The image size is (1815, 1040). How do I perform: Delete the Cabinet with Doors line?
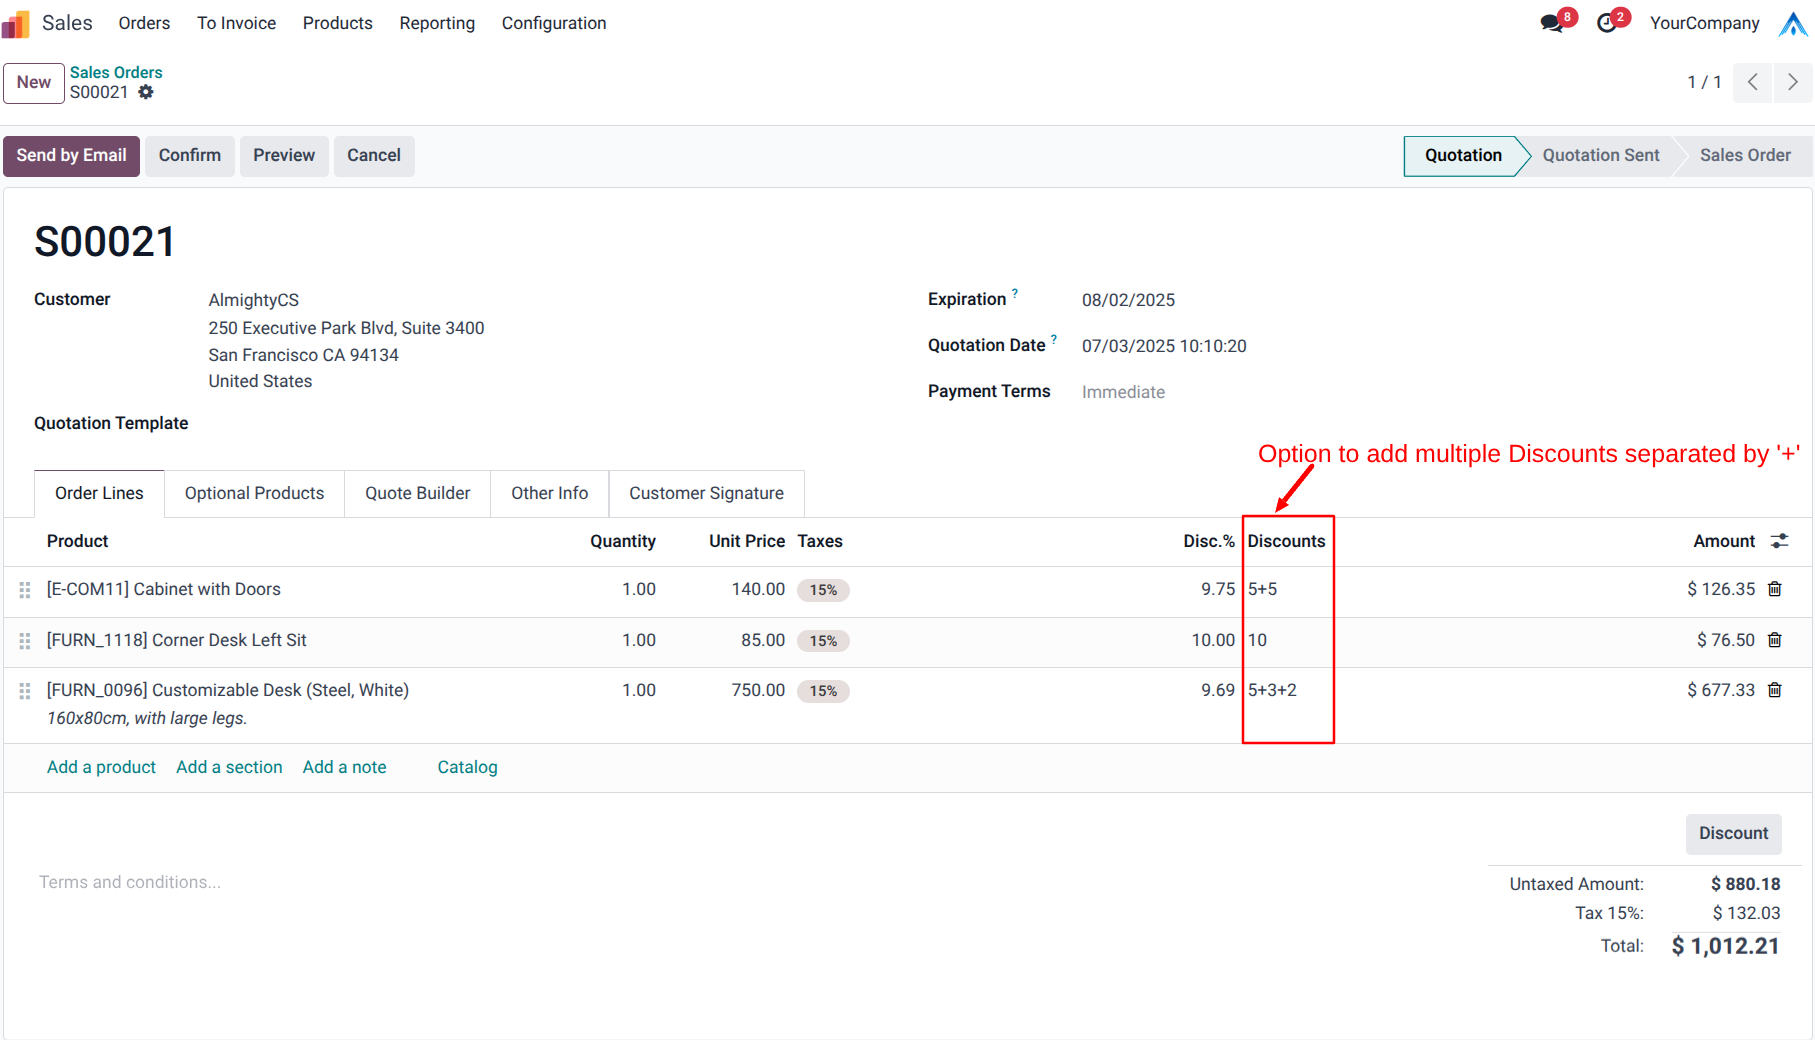coord(1775,589)
